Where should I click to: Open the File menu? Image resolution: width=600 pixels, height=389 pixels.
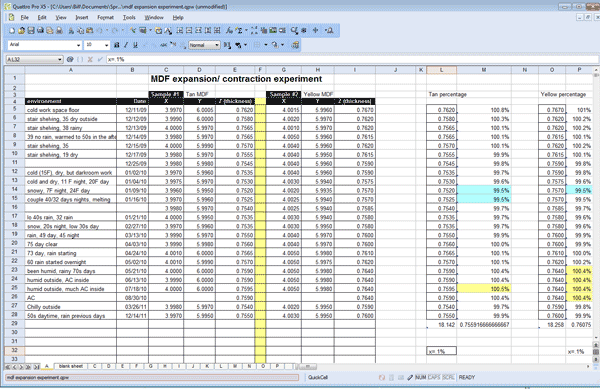pyautogui.click(x=24, y=18)
